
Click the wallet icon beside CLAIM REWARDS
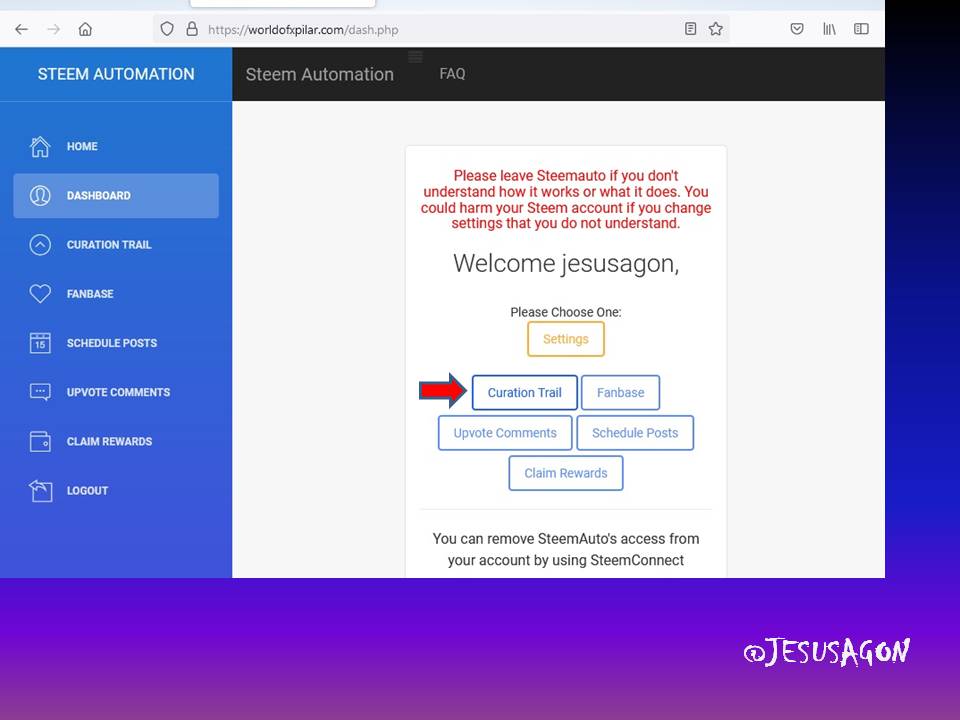coord(40,441)
